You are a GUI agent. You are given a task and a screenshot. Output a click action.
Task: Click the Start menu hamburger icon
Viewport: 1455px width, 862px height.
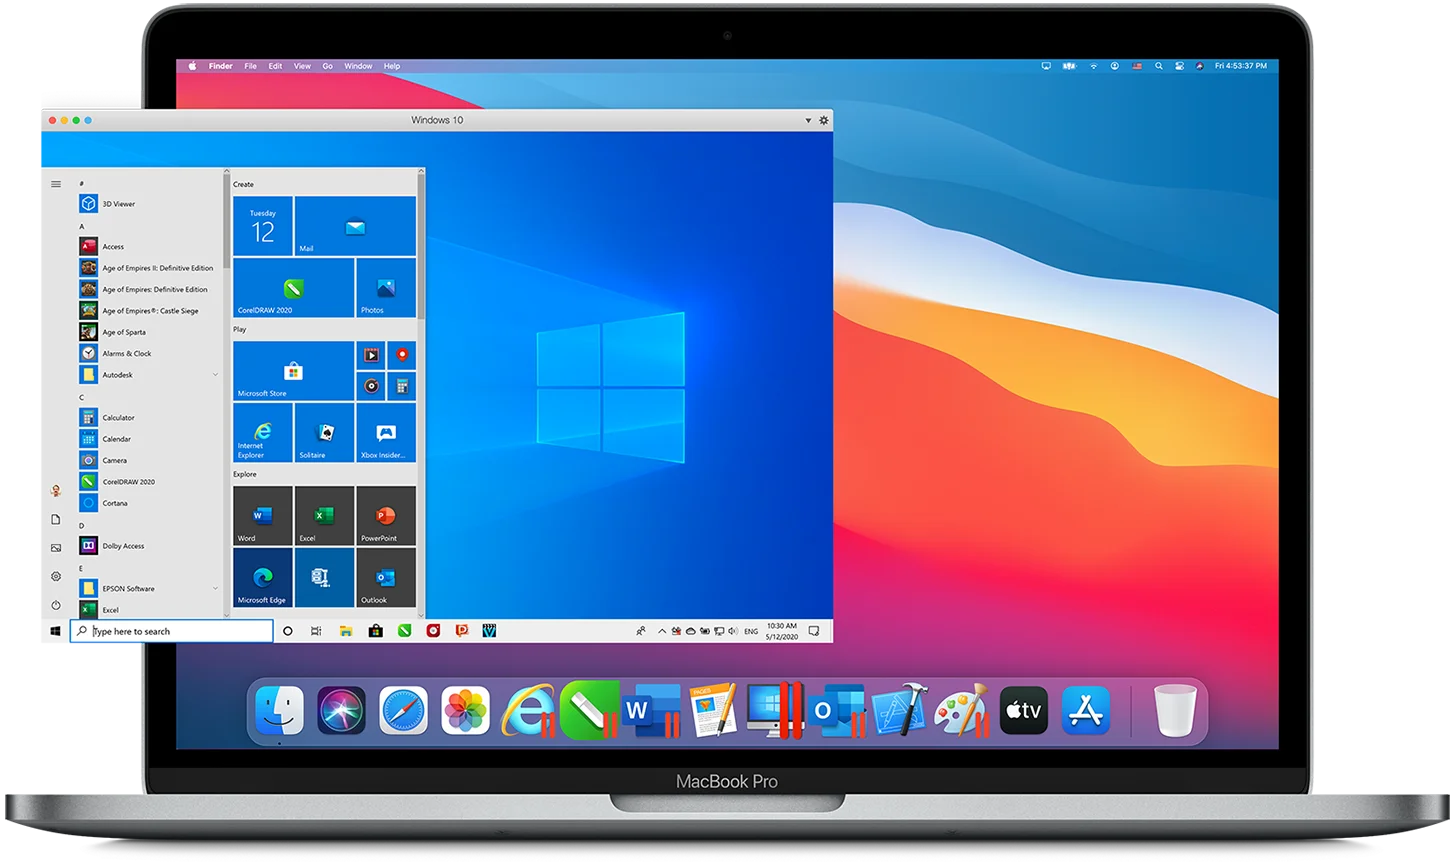pyautogui.click(x=56, y=184)
